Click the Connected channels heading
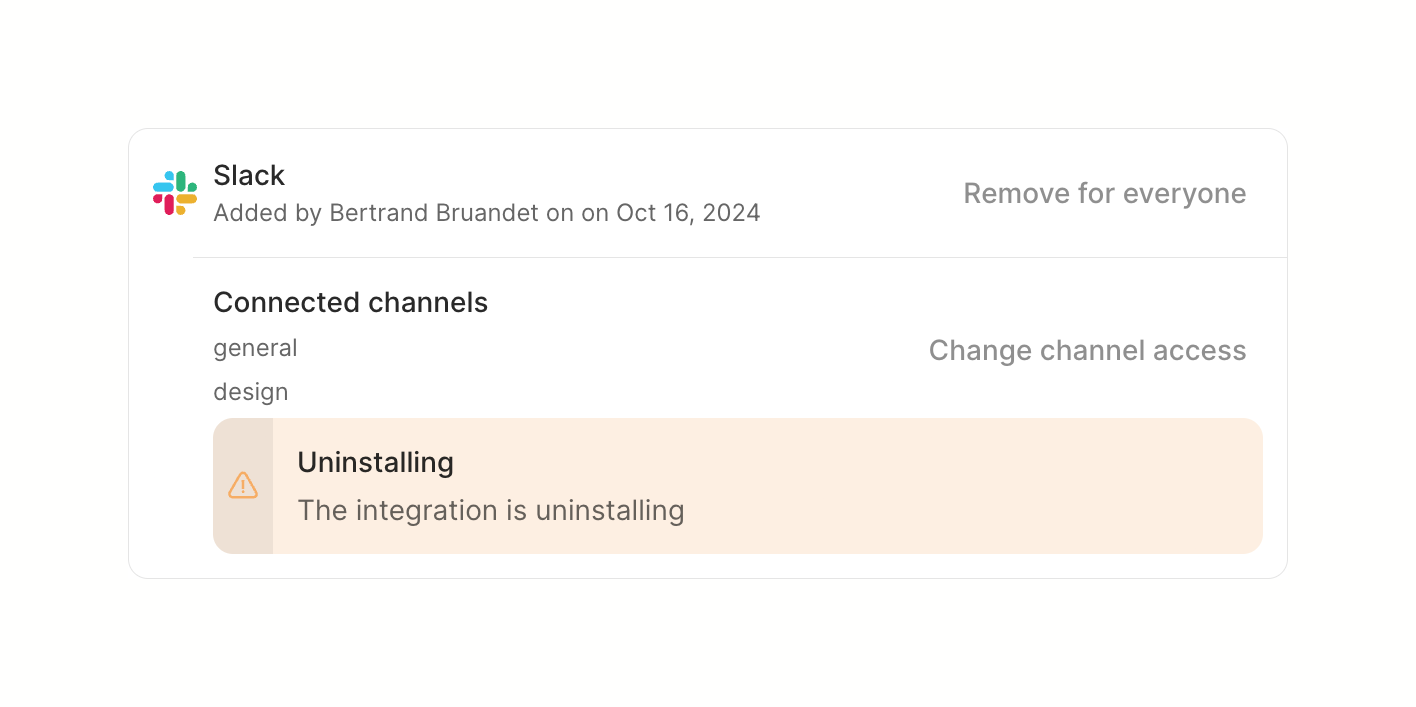 [x=350, y=302]
